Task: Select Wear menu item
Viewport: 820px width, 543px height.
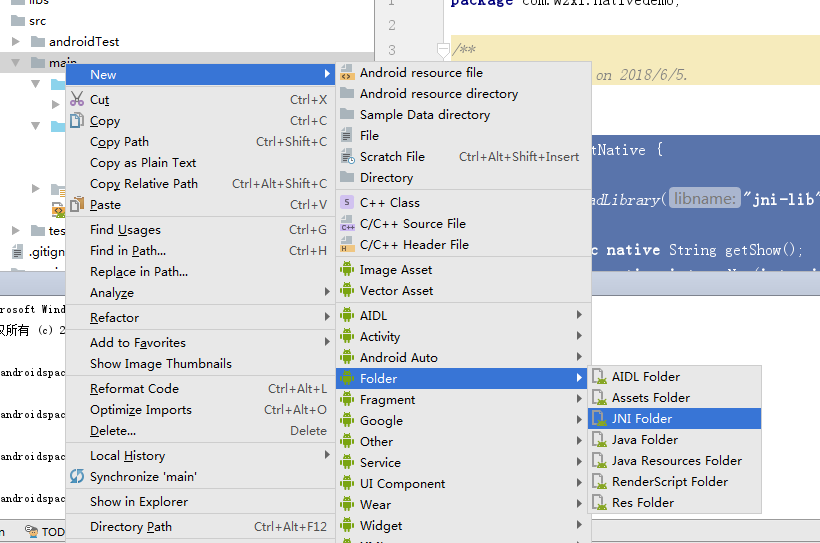Action: point(463,504)
